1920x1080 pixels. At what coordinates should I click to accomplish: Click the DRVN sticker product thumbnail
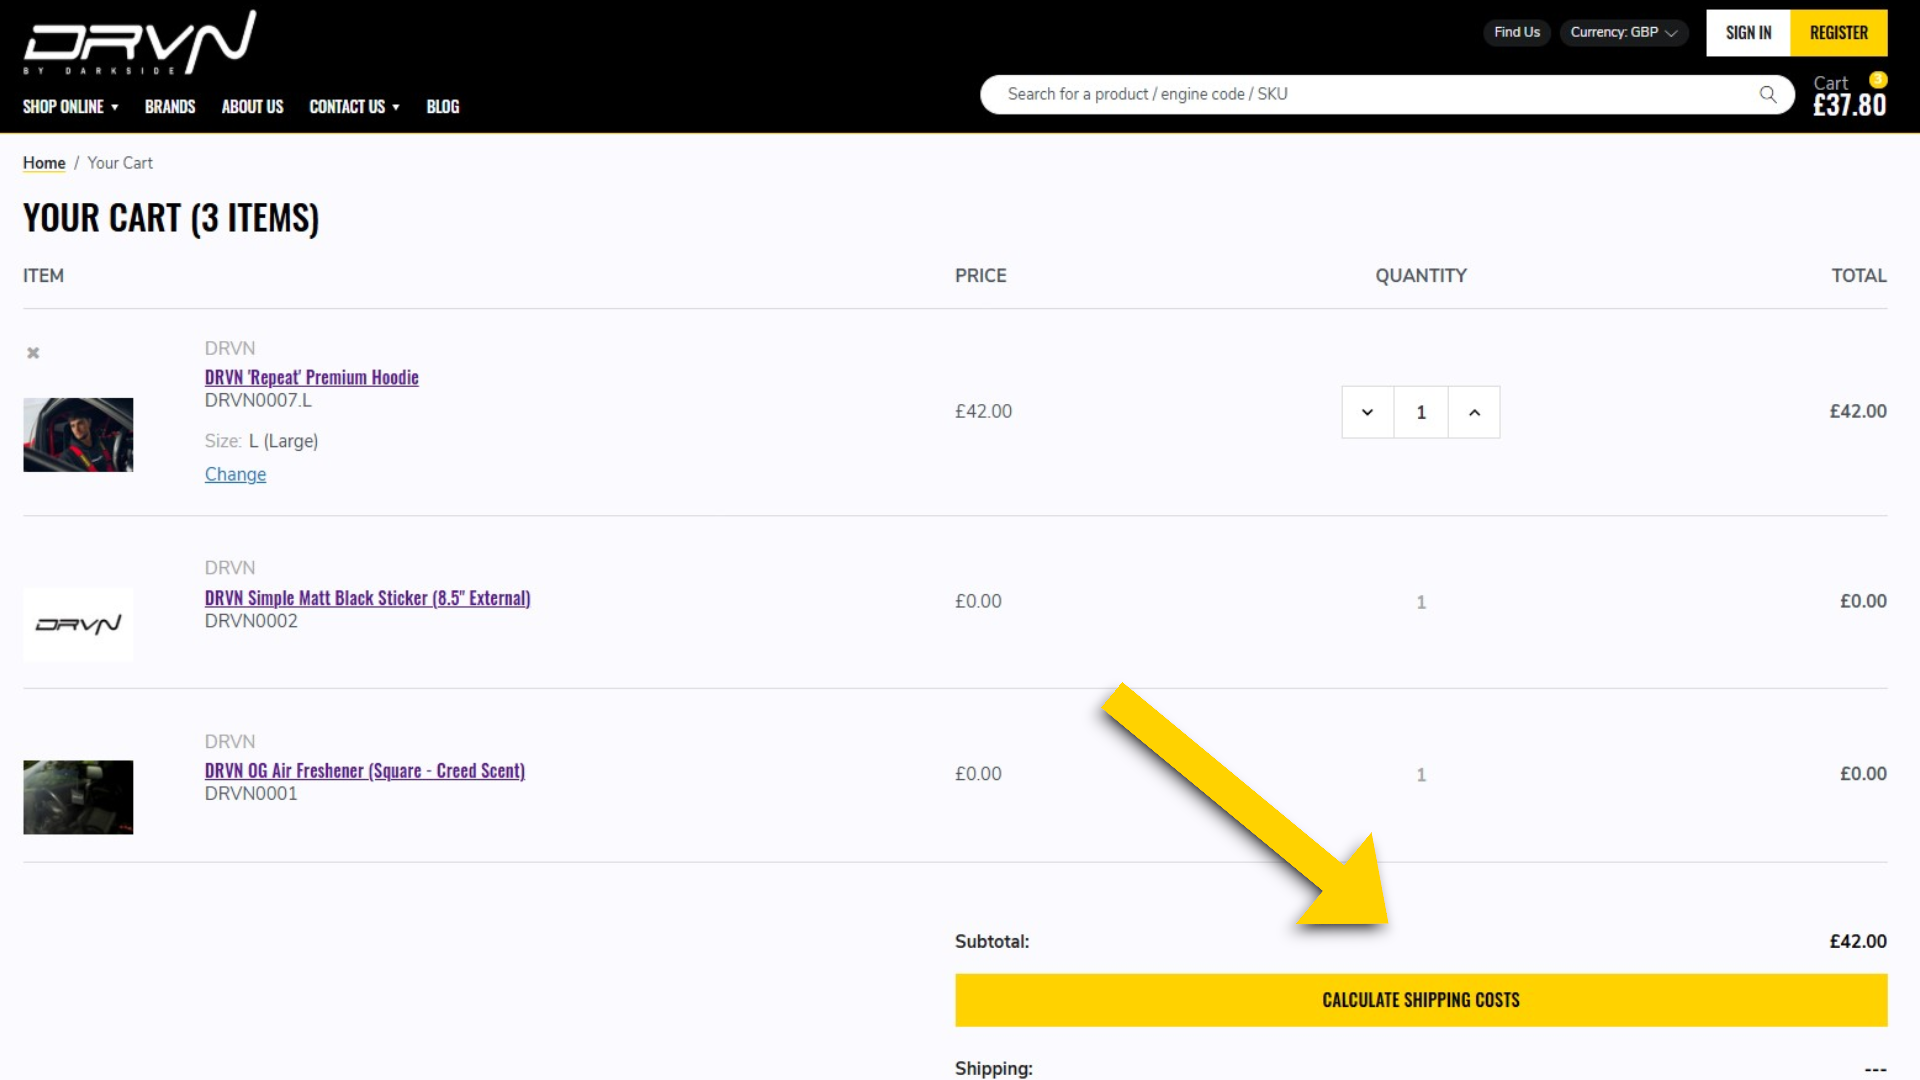point(78,624)
